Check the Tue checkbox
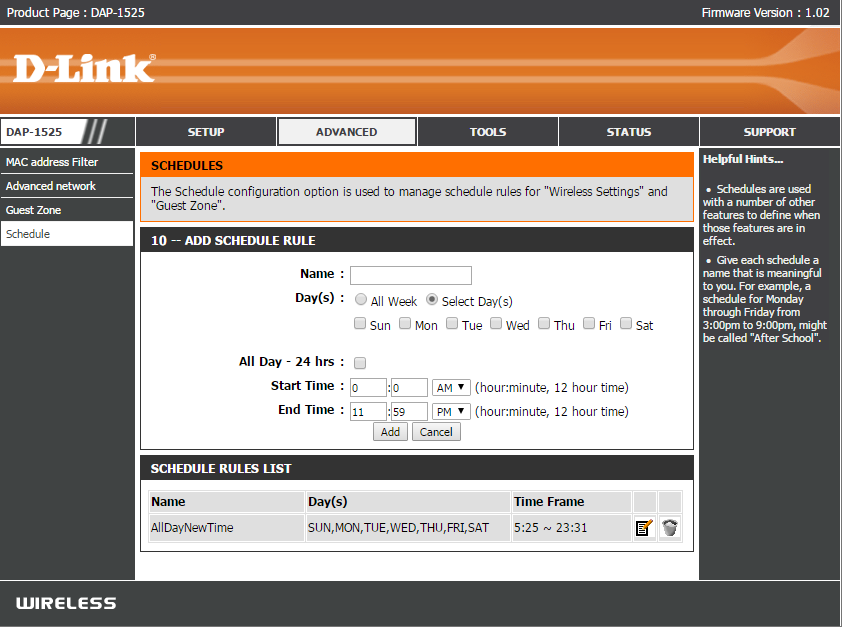 (x=452, y=323)
